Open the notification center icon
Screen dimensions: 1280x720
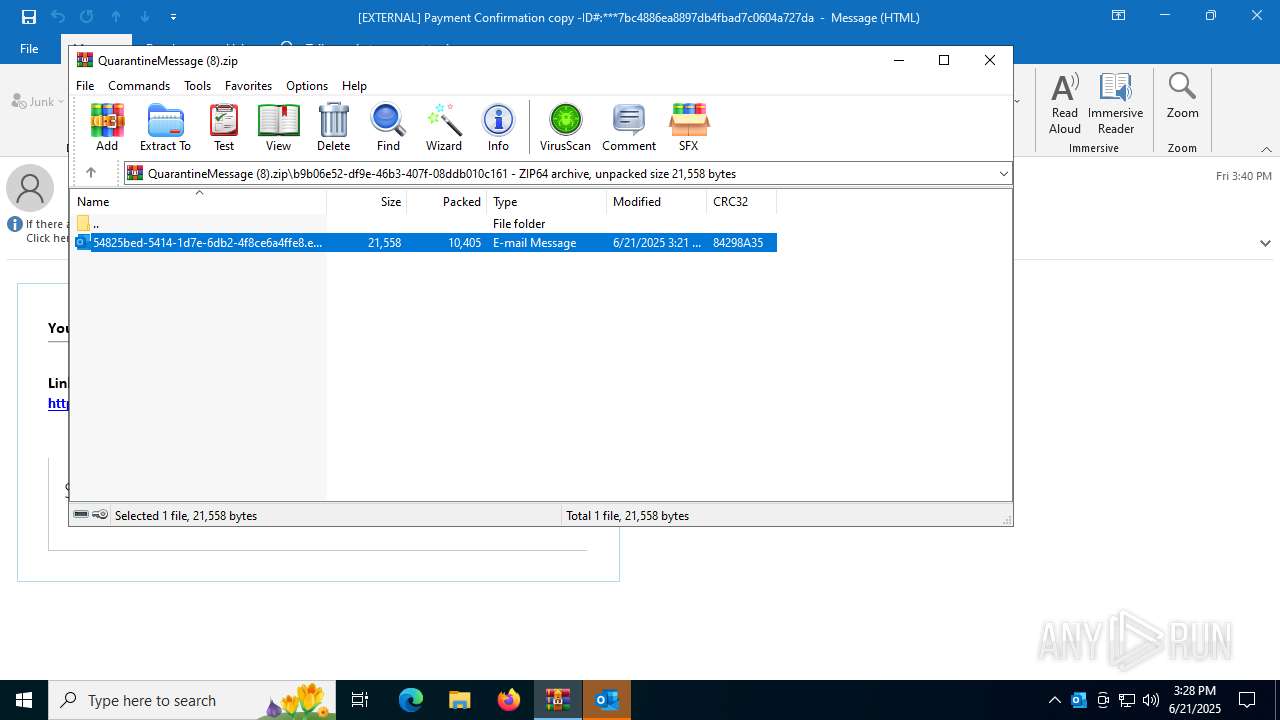[1248, 700]
